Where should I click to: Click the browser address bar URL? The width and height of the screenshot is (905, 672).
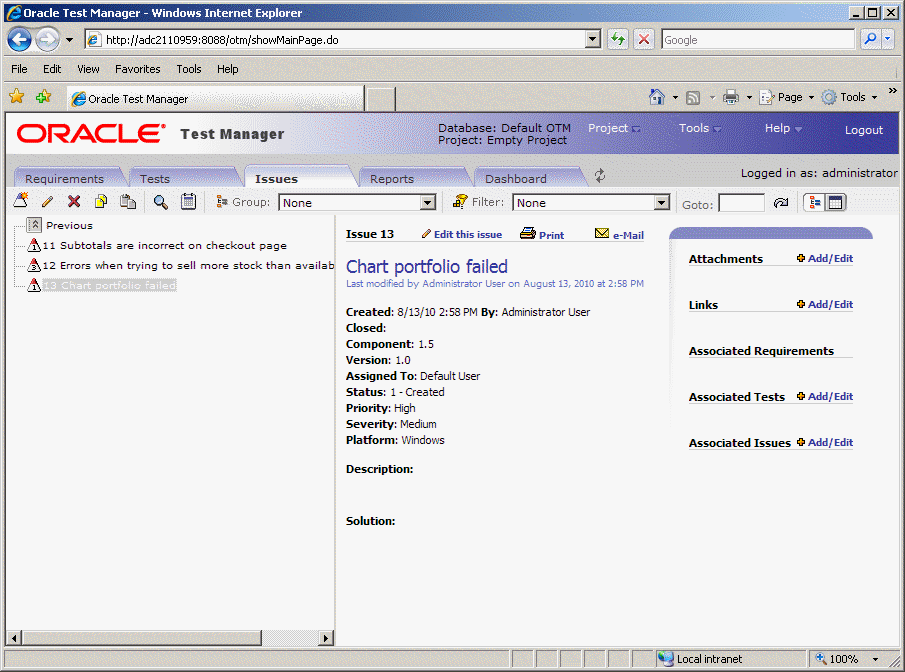point(343,39)
